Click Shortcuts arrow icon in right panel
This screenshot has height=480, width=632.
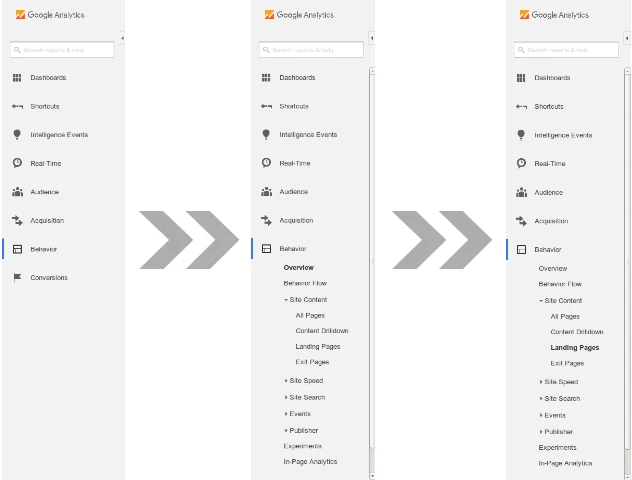tap(522, 107)
